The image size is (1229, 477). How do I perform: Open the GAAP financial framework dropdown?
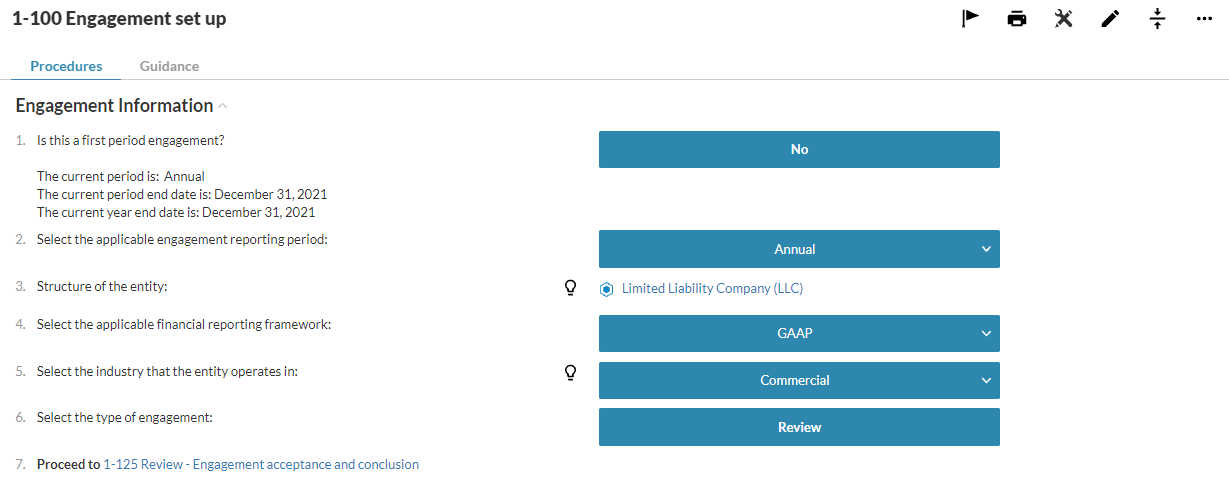click(799, 333)
